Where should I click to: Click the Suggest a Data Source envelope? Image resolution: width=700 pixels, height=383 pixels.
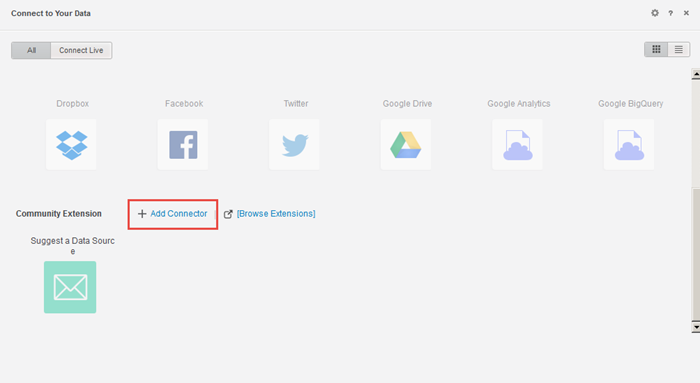70,287
